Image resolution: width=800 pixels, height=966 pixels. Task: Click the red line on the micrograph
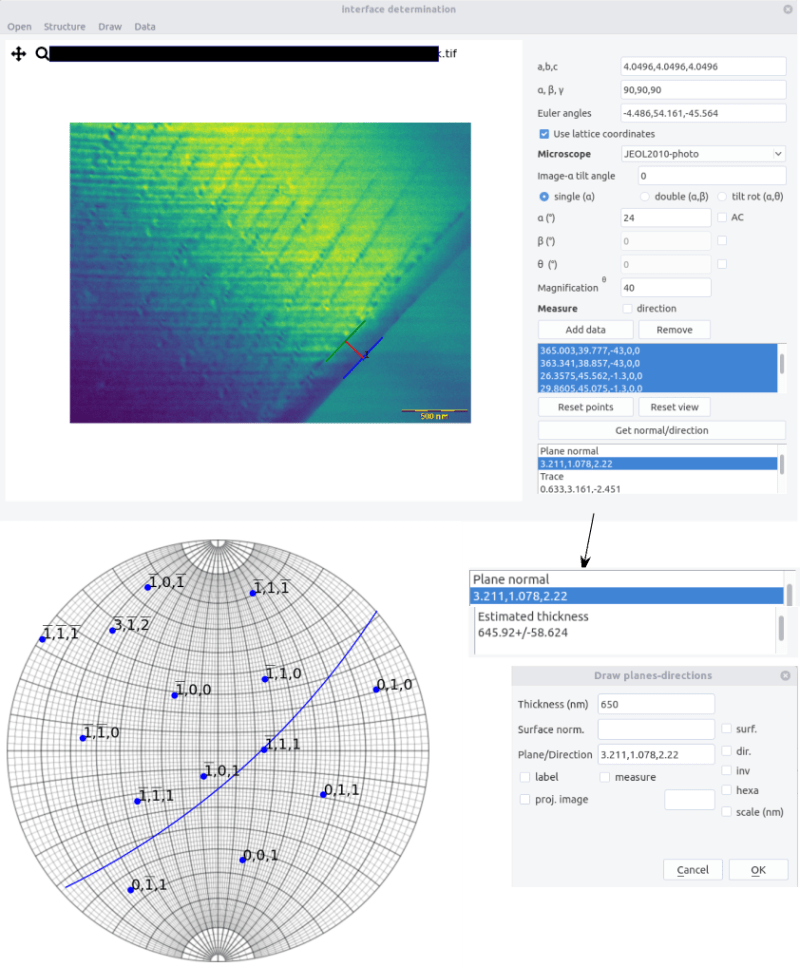tap(354, 349)
